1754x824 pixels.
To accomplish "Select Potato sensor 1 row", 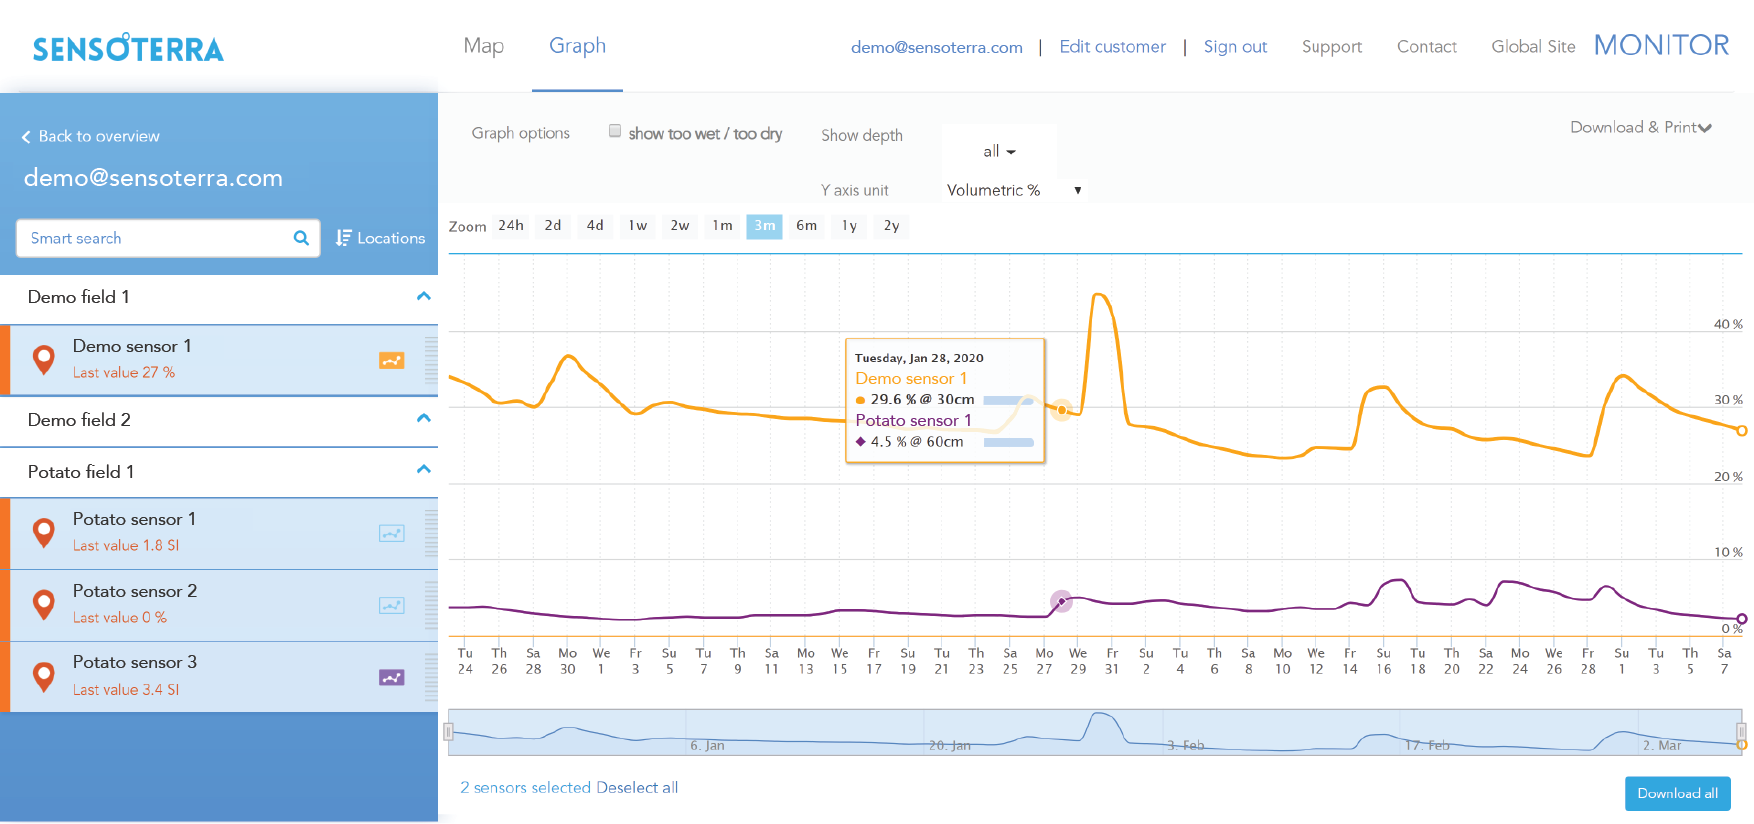I will coord(219,533).
